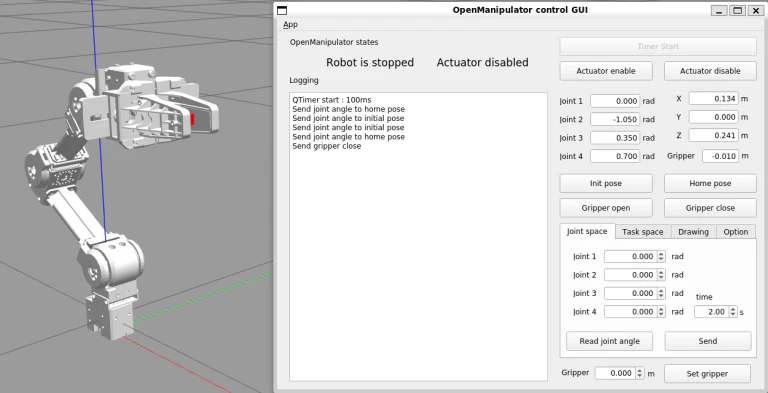Click the Z position field showing 0.241
This screenshot has width=768, height=393.
click(x=714, y=135)
